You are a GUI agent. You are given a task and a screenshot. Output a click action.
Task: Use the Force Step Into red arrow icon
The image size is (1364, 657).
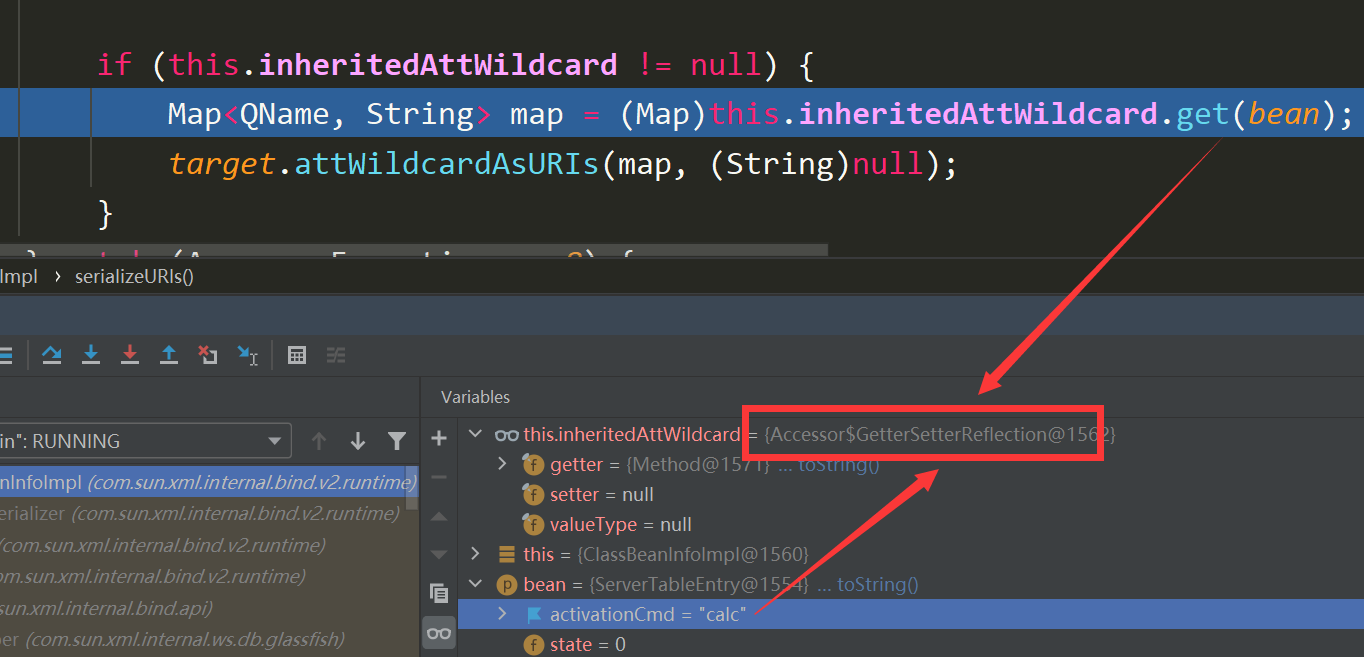(129, 355)
